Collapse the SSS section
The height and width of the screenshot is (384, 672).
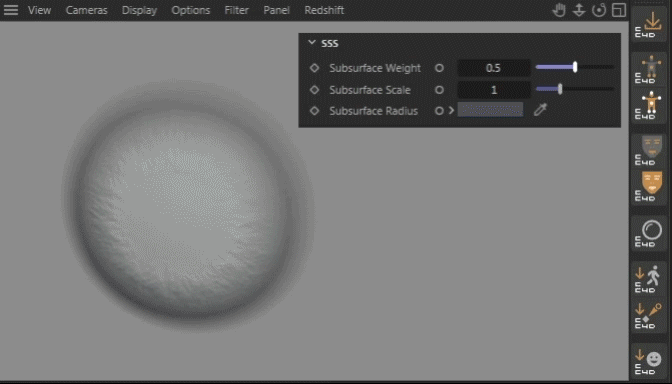tap(312, 43)
